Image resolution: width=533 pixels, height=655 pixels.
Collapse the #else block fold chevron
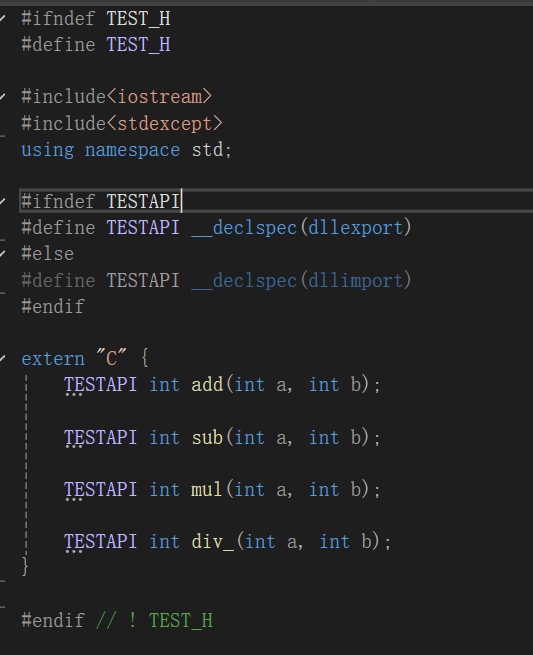[3, 254]
